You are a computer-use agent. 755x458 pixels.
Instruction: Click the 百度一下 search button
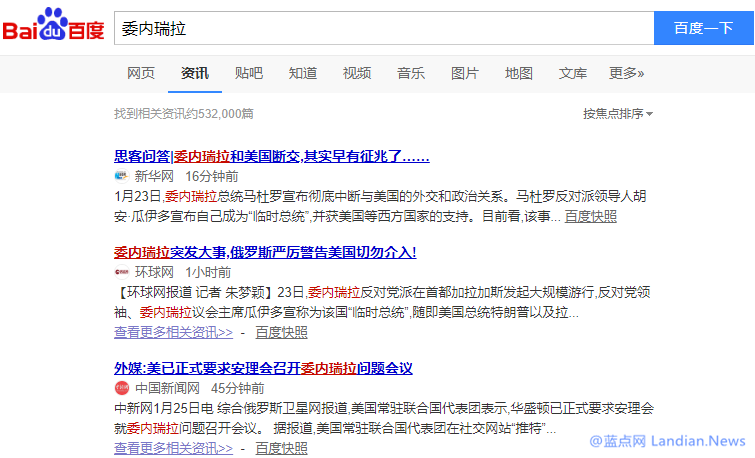pos(703,28)
